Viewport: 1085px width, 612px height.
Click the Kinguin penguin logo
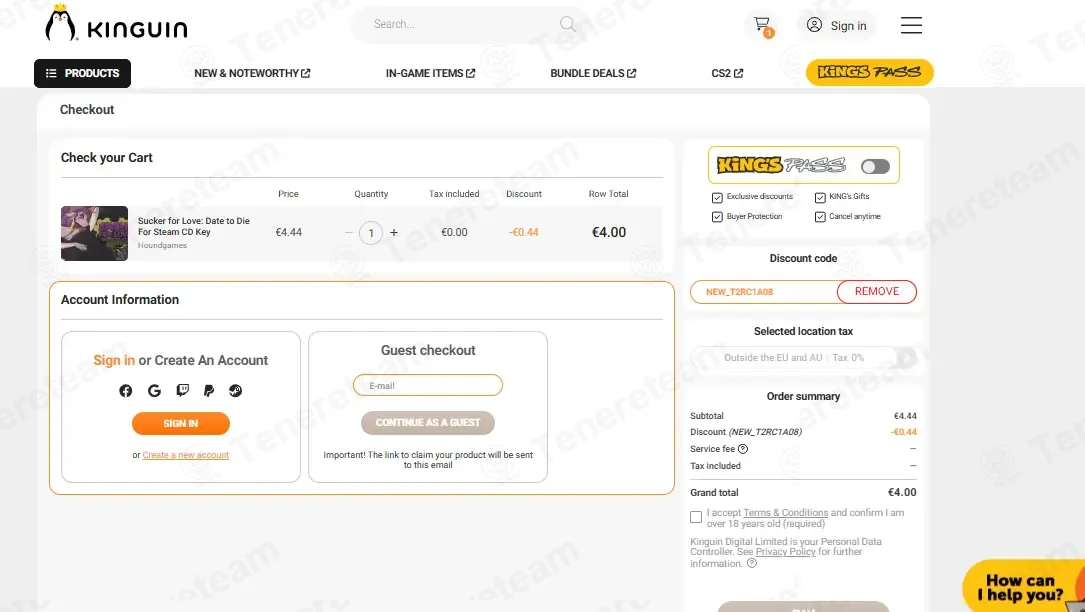point(116,24)
